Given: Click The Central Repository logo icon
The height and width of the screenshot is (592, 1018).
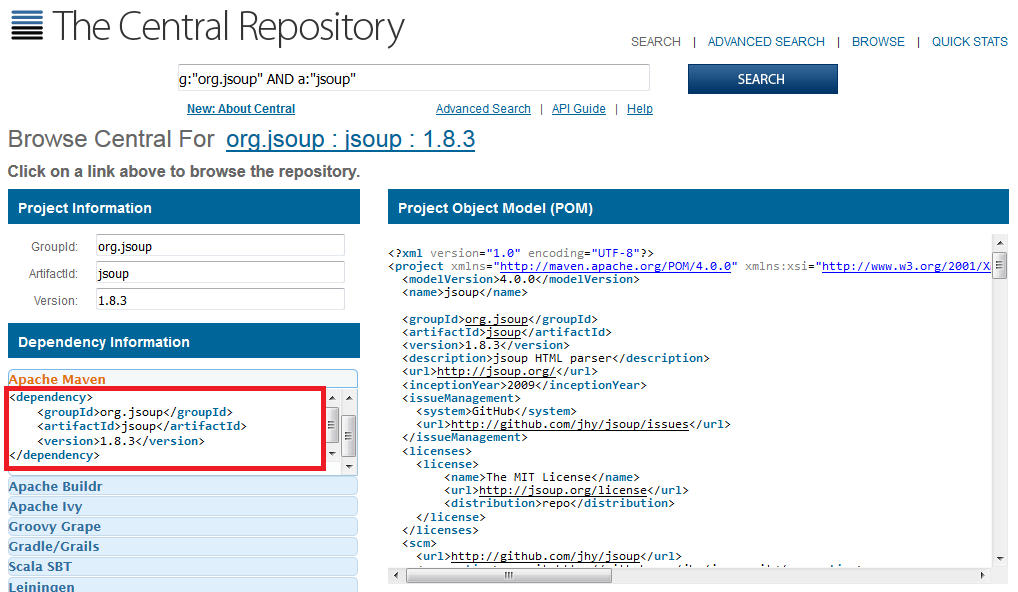Looking at the screenshot, I should [x=27, y=24].
